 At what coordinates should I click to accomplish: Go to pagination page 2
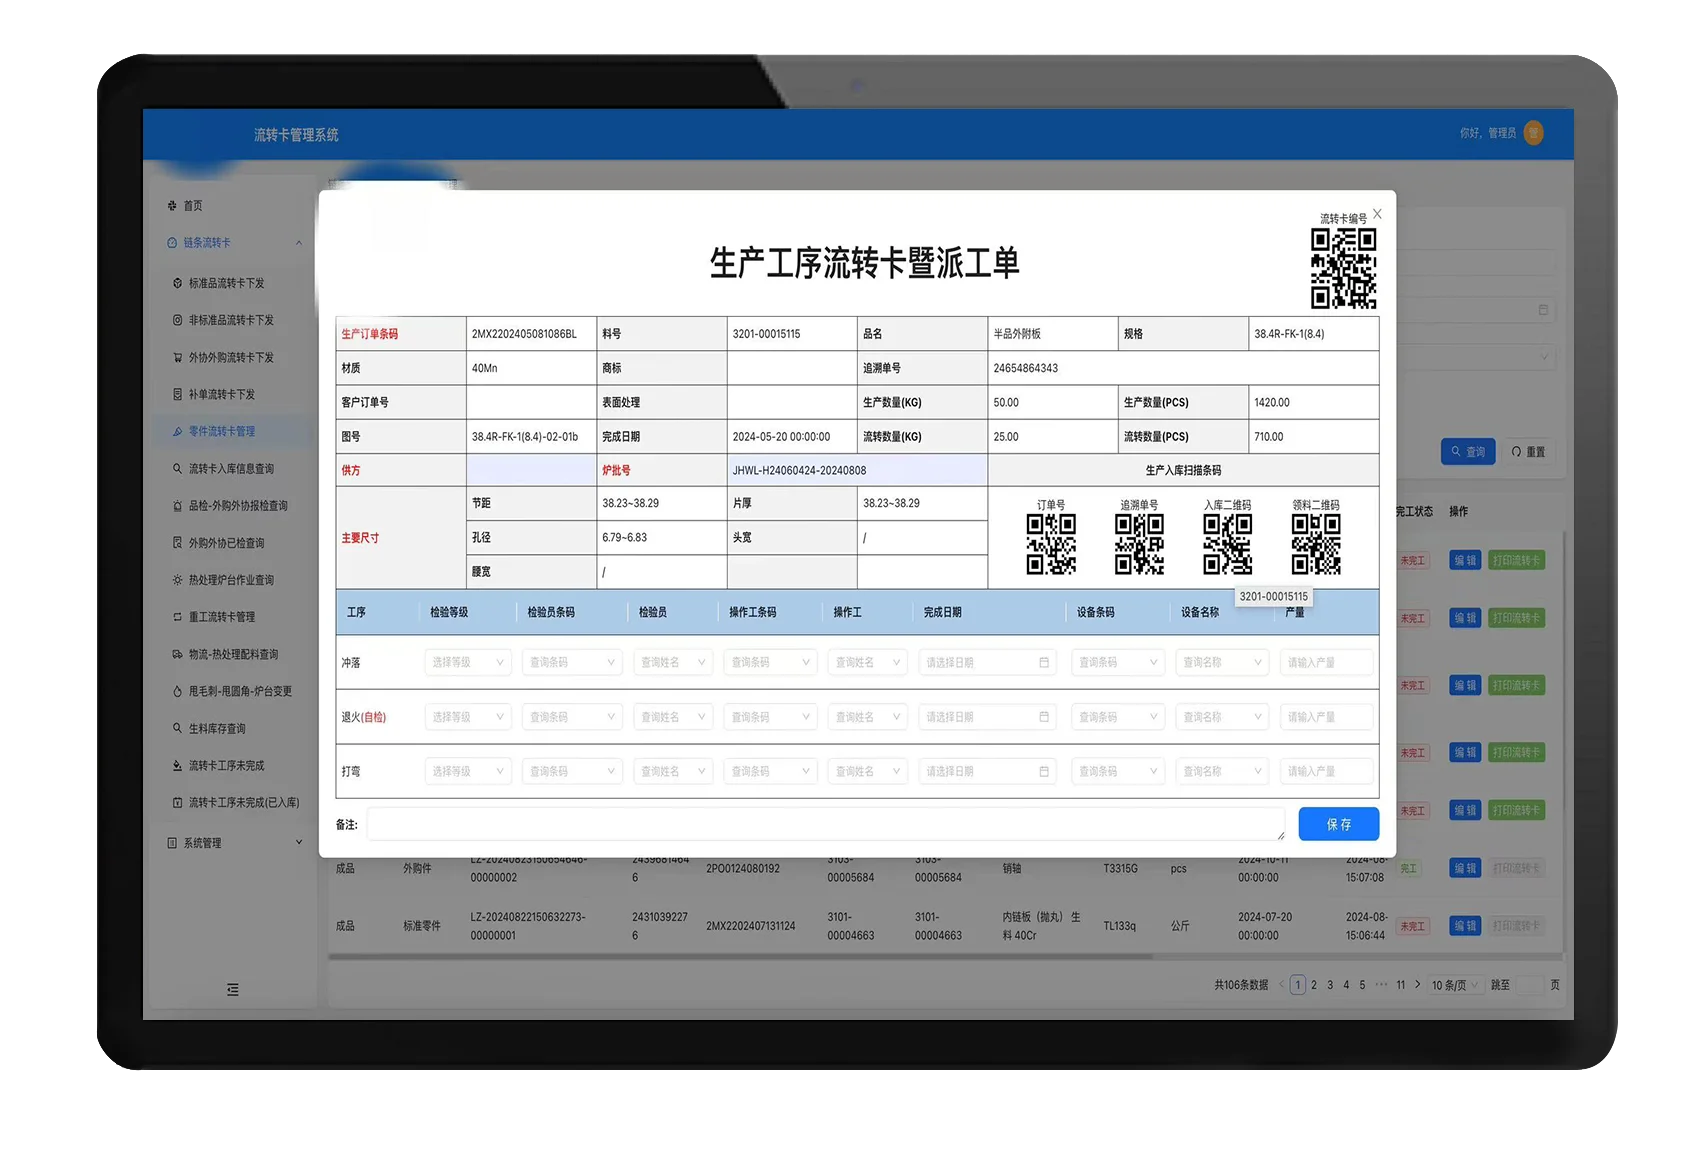pos(1314,985)
